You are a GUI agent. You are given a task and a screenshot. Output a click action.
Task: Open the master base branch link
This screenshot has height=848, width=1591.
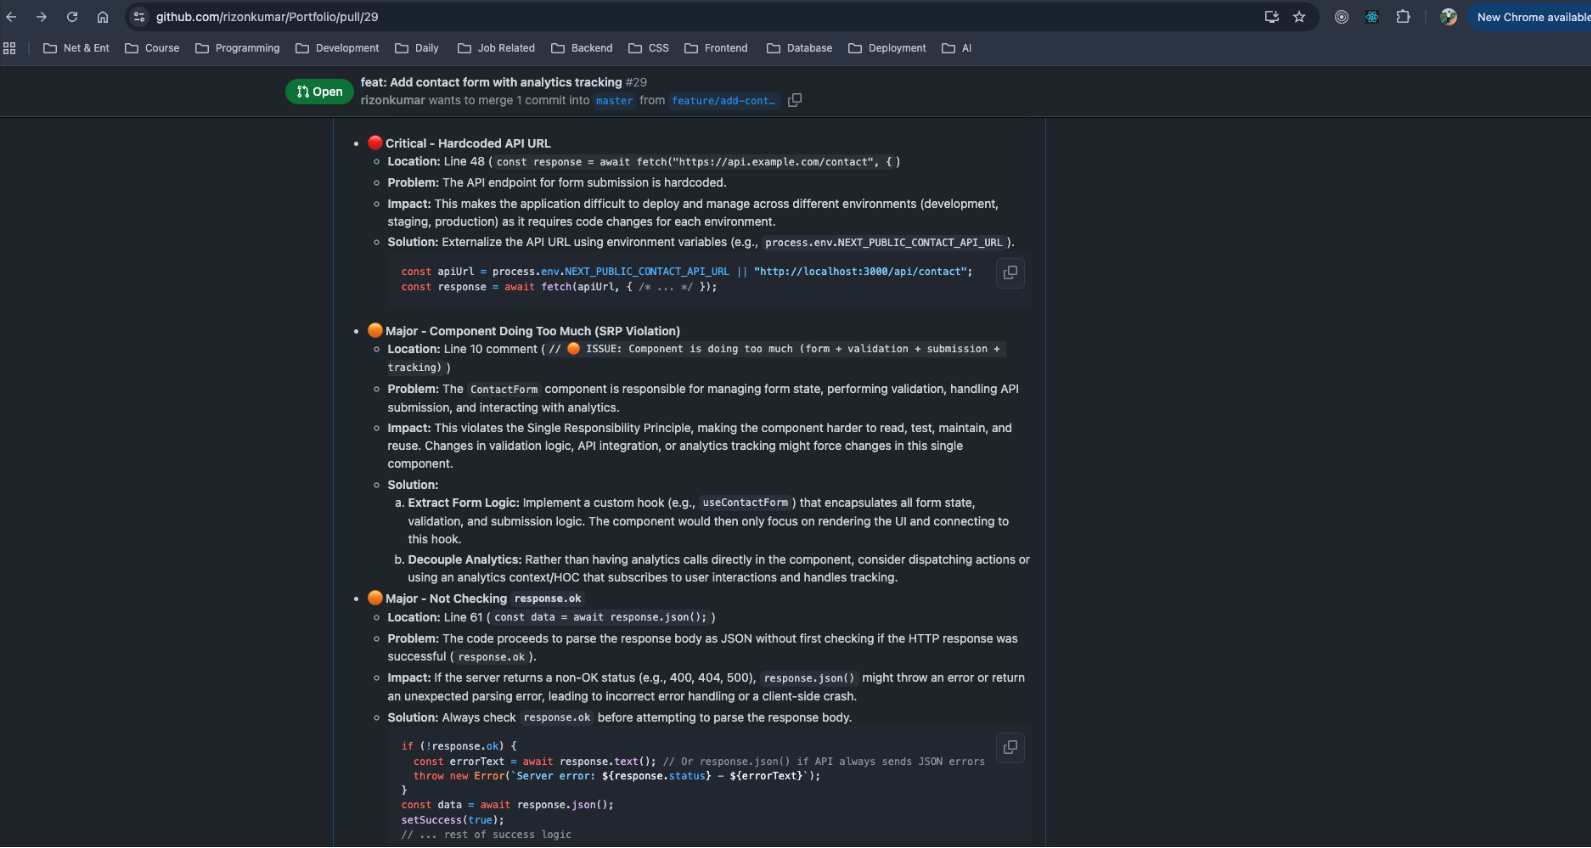coord(614,101)
